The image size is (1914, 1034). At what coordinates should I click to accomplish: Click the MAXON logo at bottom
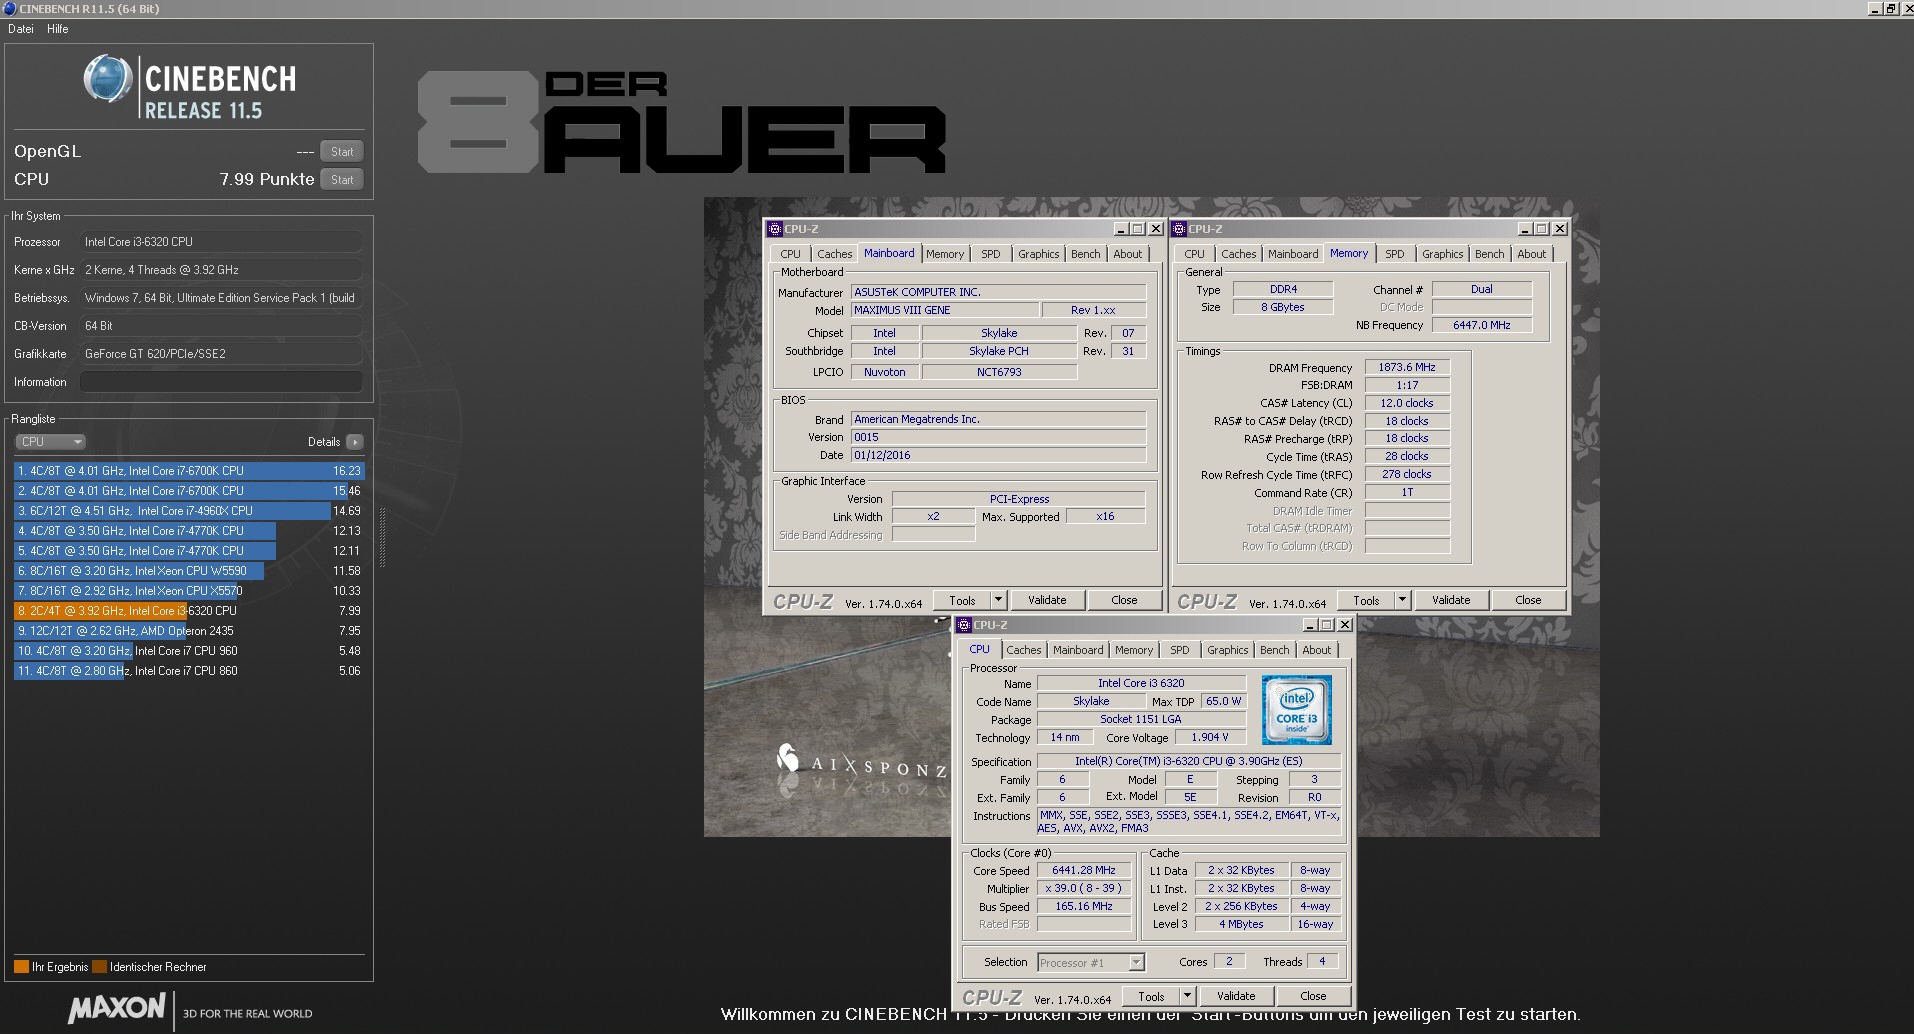pyautogui.click(x=116, y=1008)
